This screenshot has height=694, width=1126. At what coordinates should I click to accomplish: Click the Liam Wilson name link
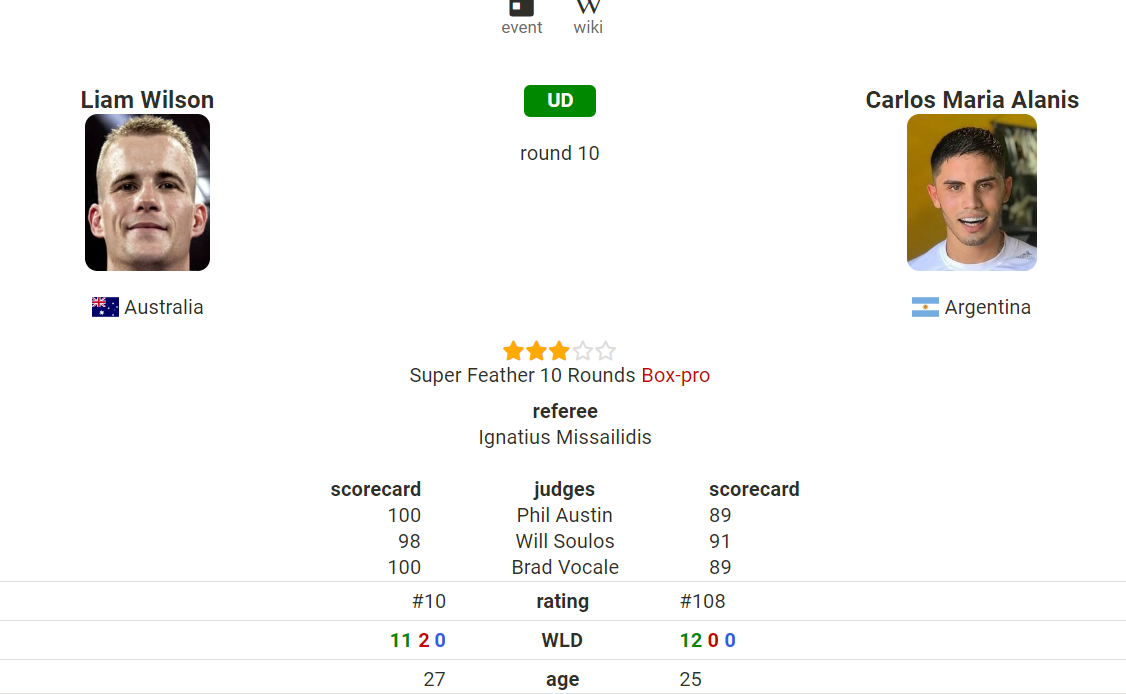coord(147,100)
